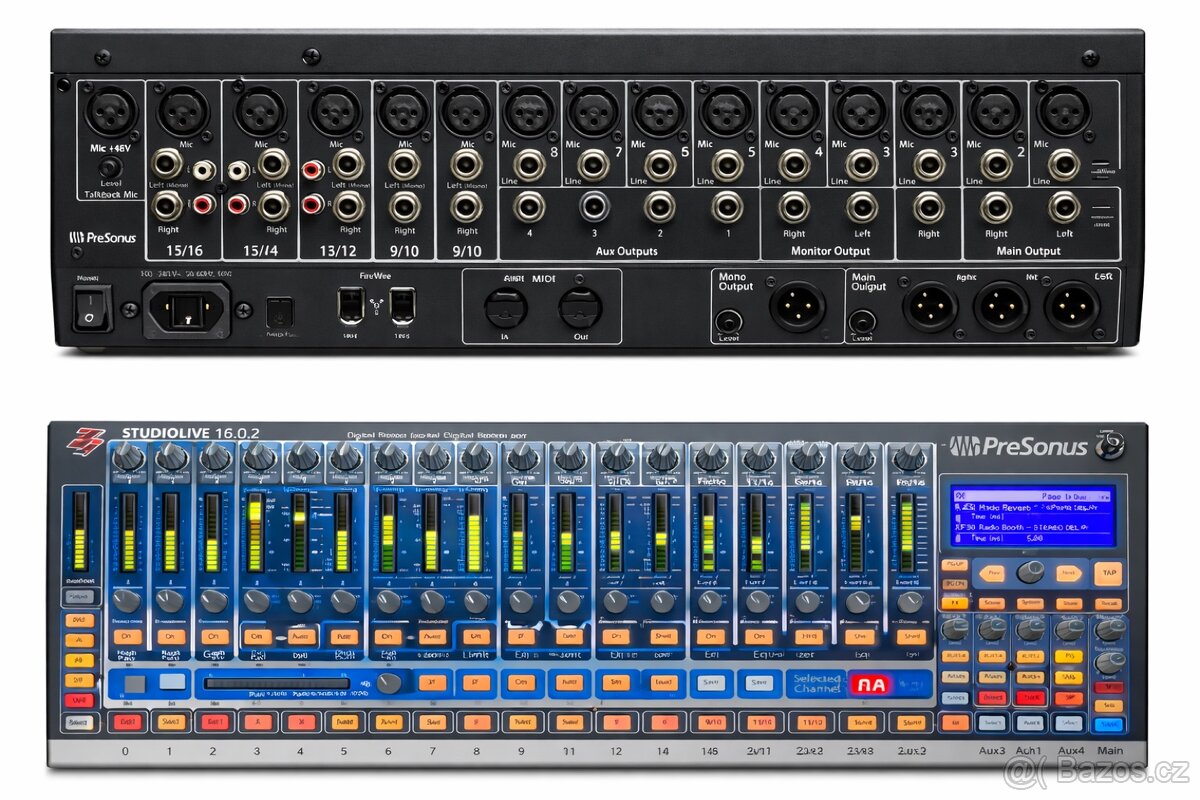The height and width of the screenshot is (800, 1200).
Task: Adjust the Mono Output Level knob
Action: point(731,321)
